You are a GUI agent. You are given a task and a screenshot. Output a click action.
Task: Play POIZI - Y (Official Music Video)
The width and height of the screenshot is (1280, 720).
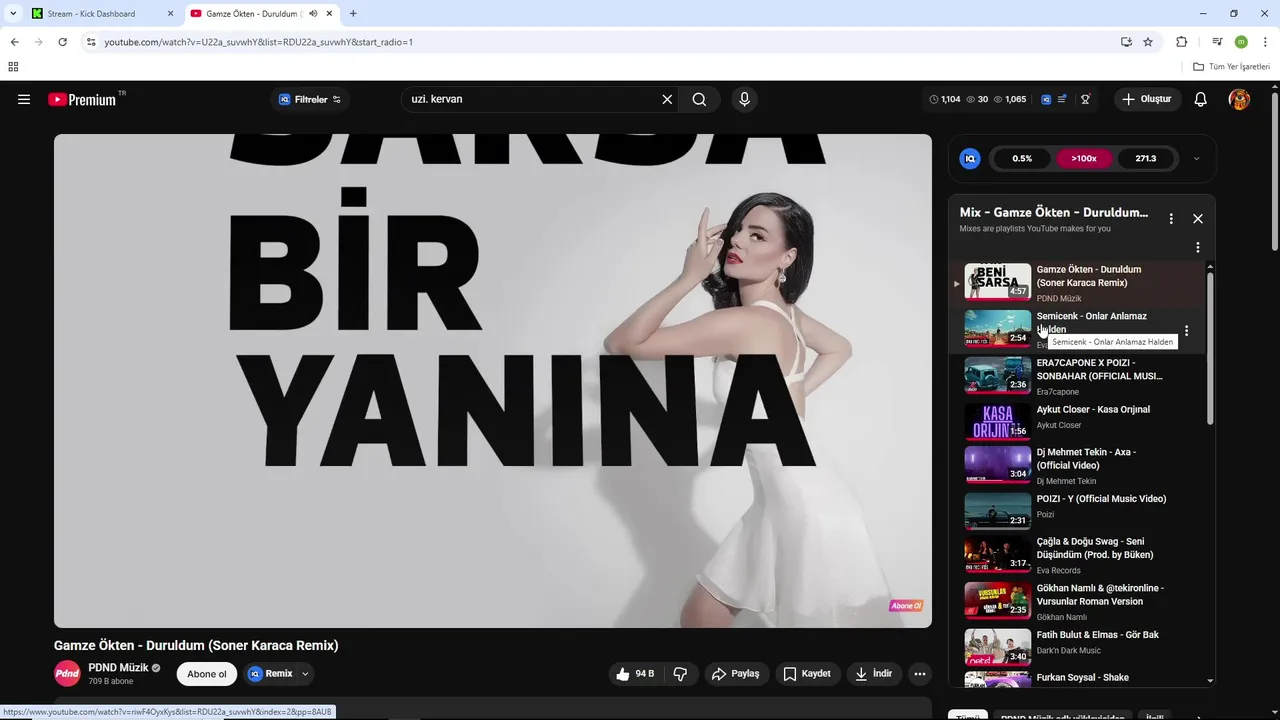(1078, 509)
